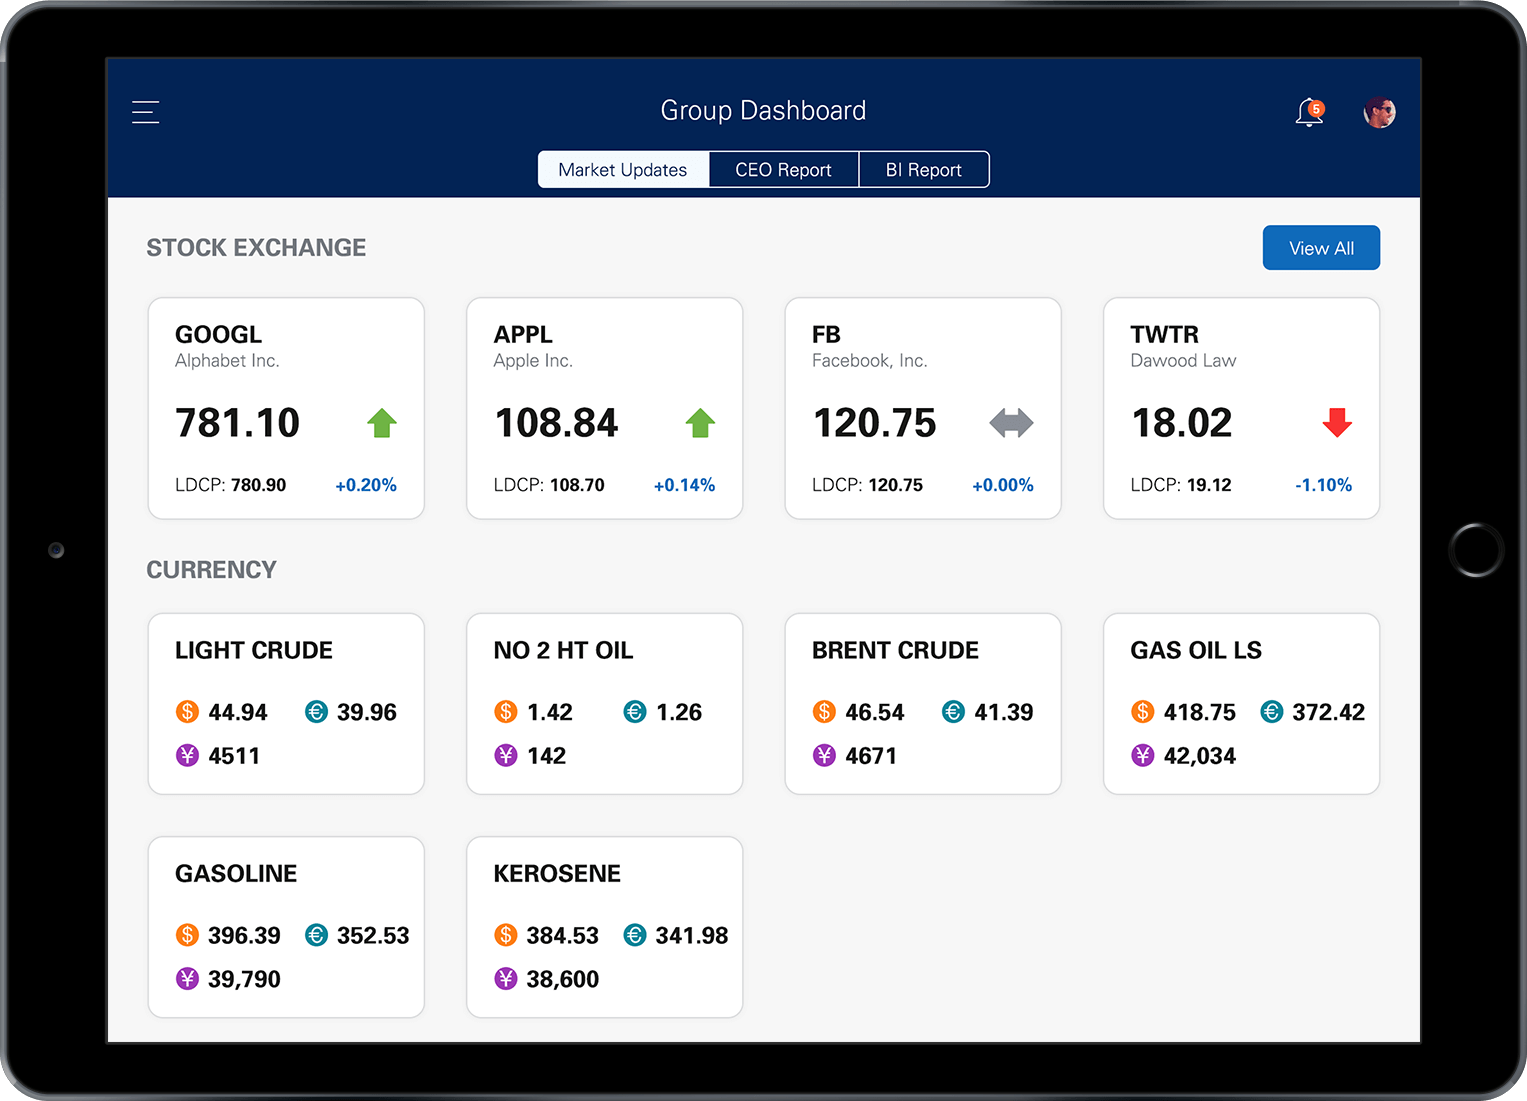Click Kerosene yen value 38,600
Image resolution: width=1527 pixels, height=1101 pixels.
point(563,979)
